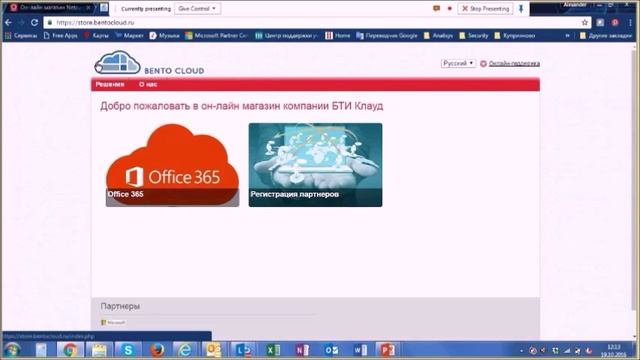This screenshot has height=360, width=640.
Task: Open the Security bookmark folder
Action: pyautogui.click(x=474, y=36)
